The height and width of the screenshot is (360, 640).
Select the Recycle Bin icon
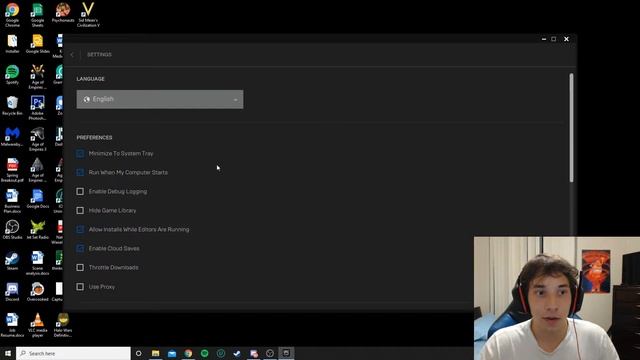coord(12,106)
